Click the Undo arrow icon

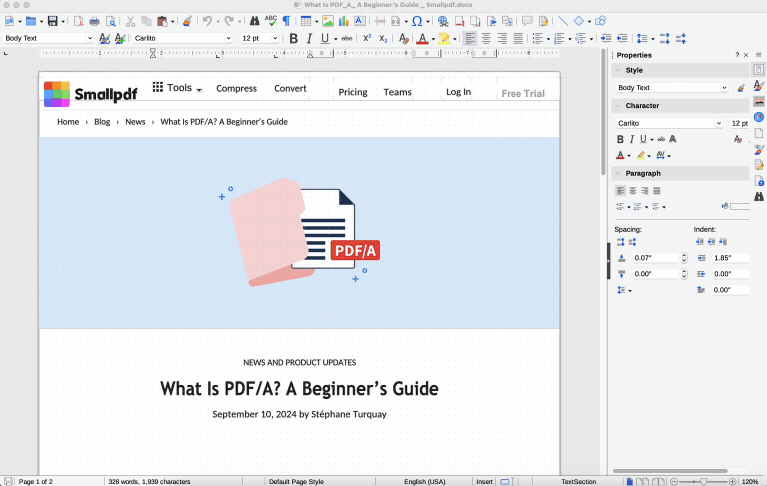[207, 21]
